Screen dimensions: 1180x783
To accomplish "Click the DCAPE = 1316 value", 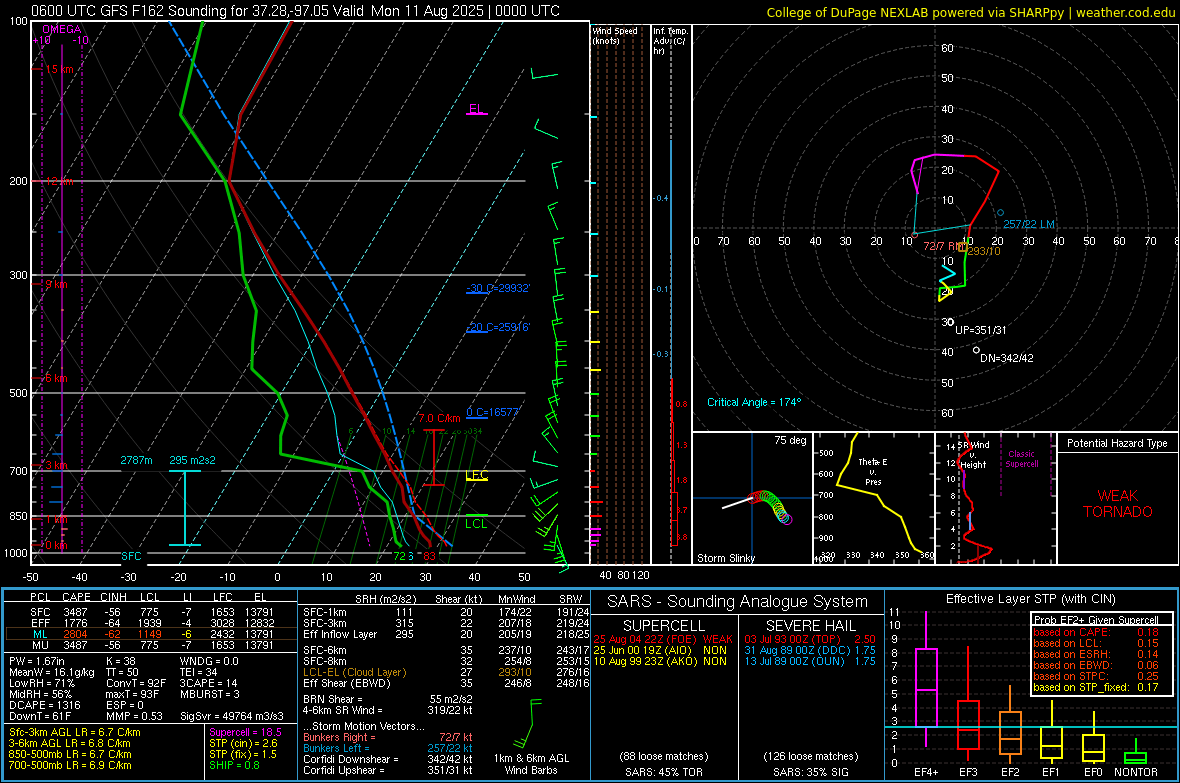I will click(44, 705).
